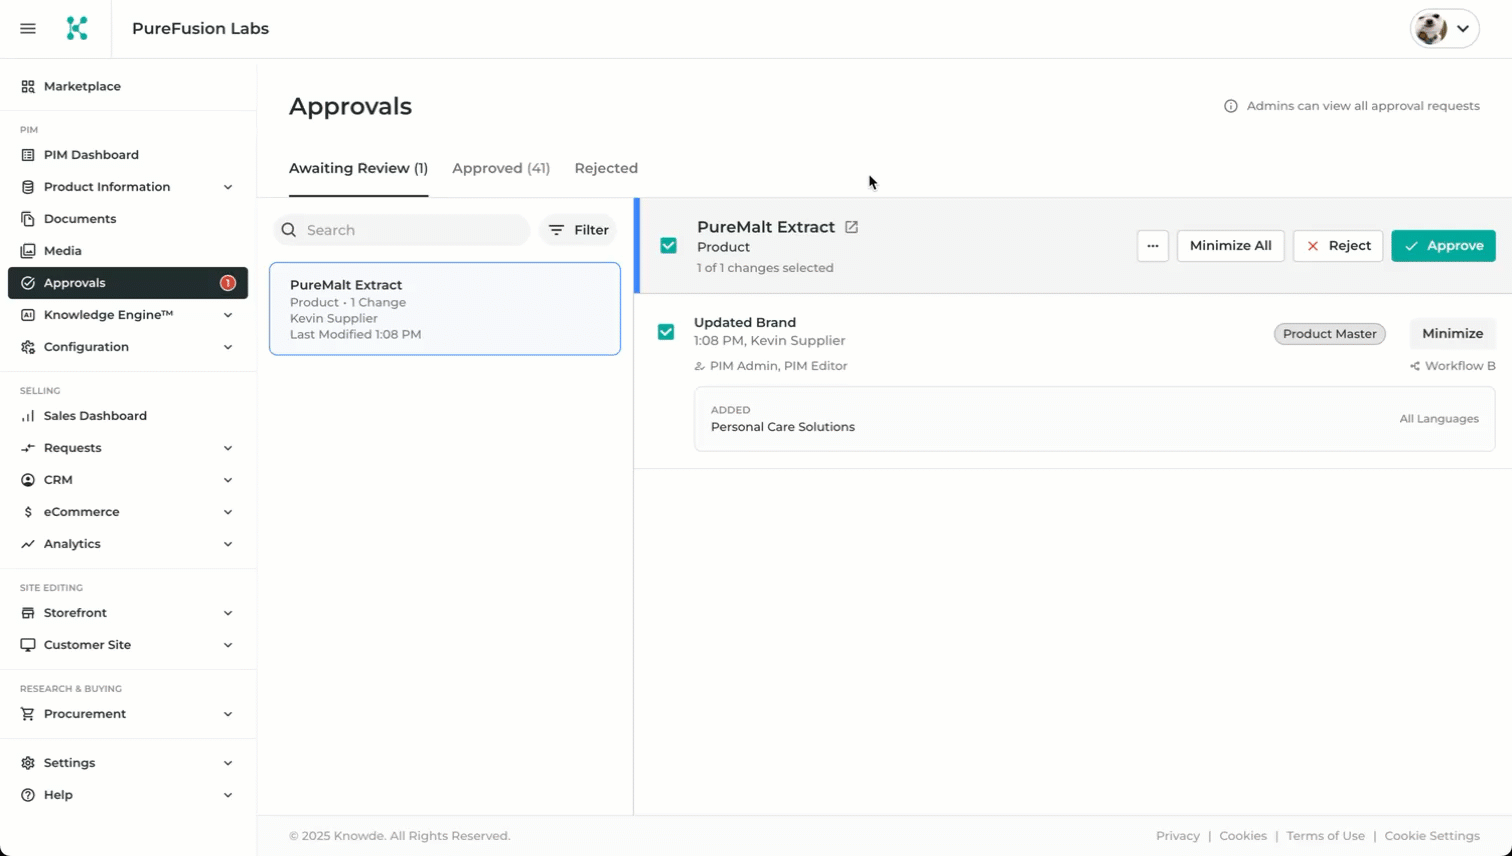Expand the Analytics submenu chevron
The width and height of the screenshot is (1512, 856).
[228, 544]
